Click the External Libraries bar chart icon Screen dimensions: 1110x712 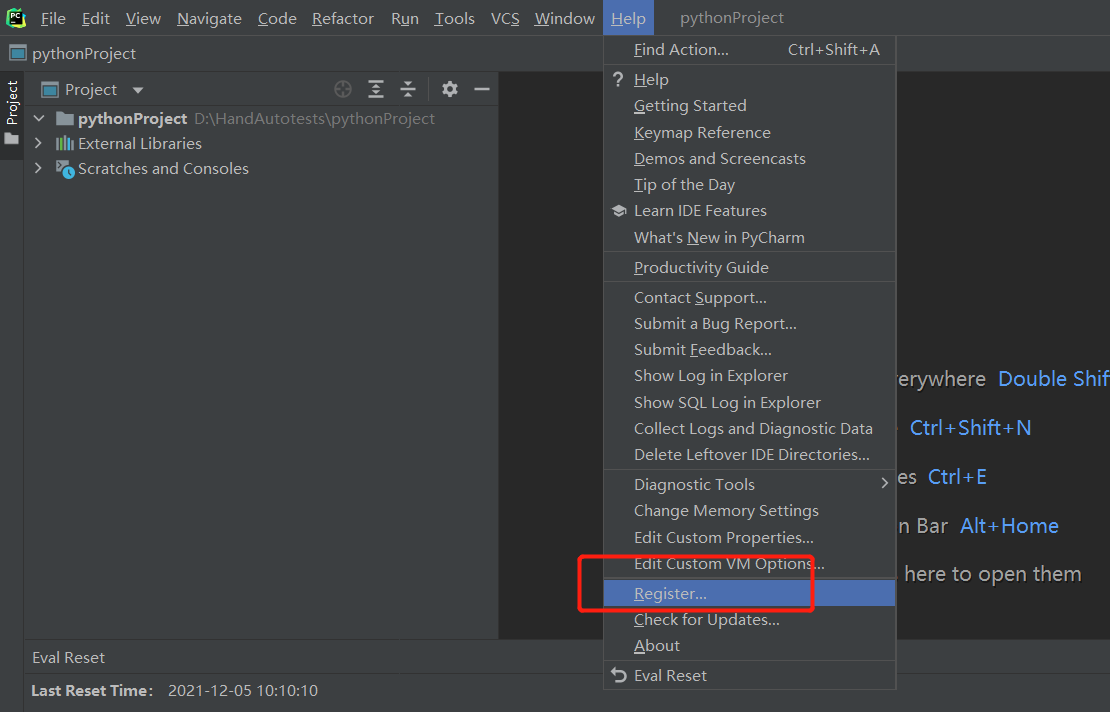[x=64, y=144]
